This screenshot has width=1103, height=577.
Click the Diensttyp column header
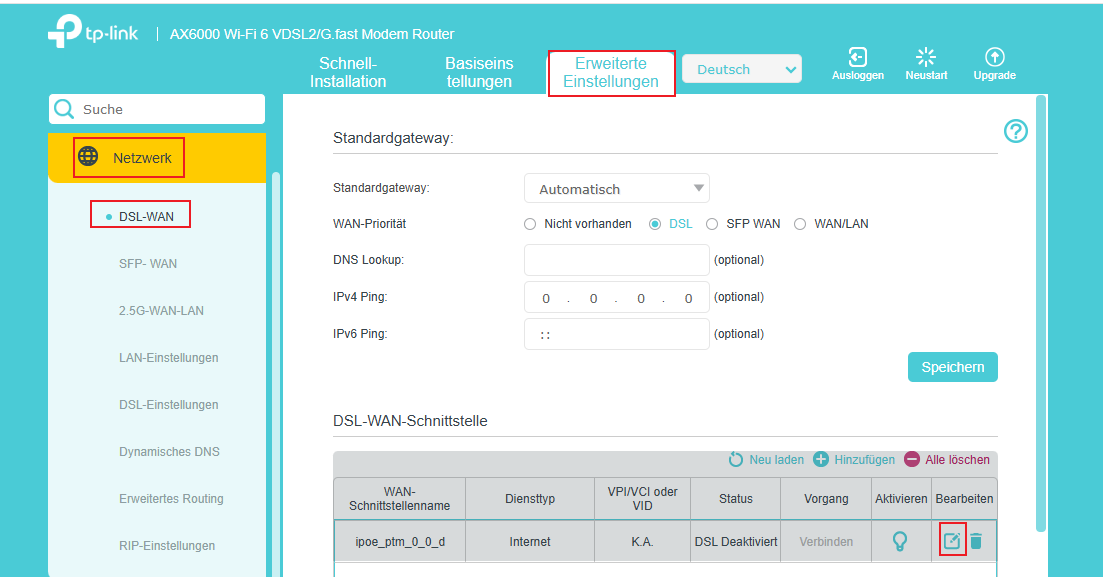tap(530, 499)
